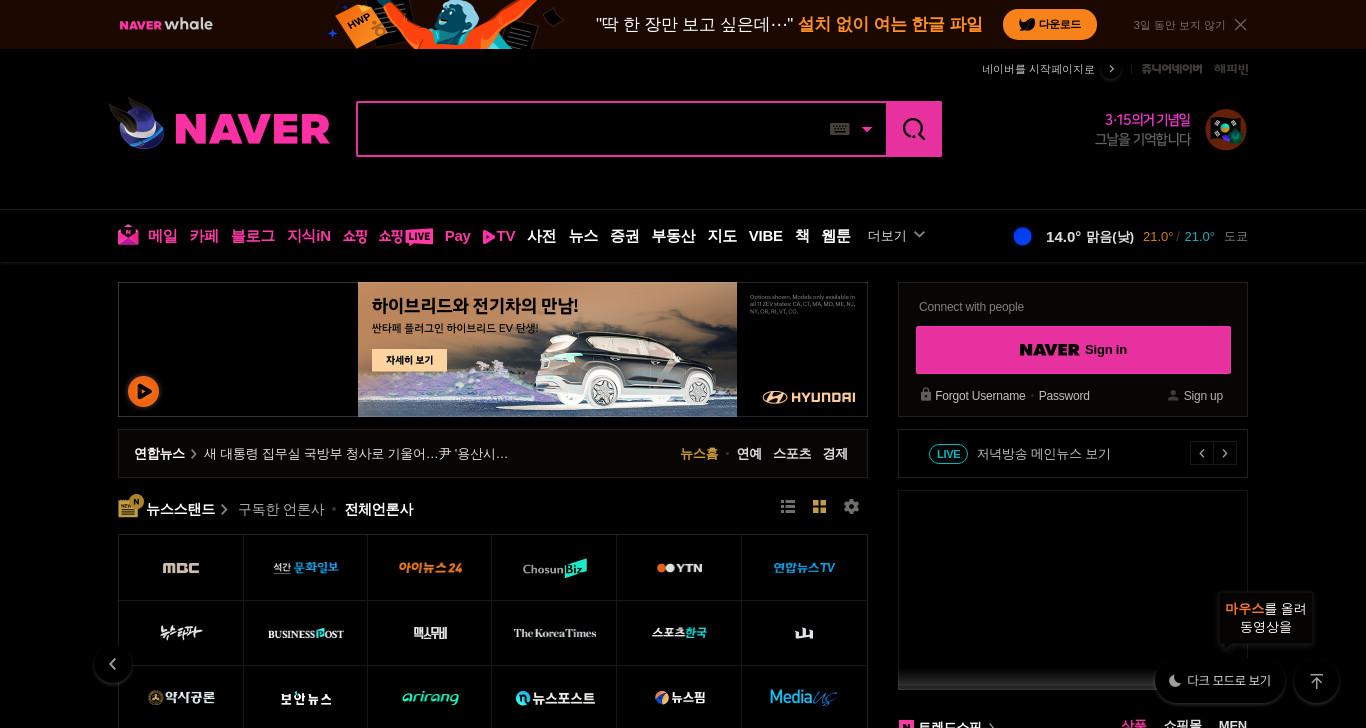Open the TV play-icon menu item

click(499, 236)
